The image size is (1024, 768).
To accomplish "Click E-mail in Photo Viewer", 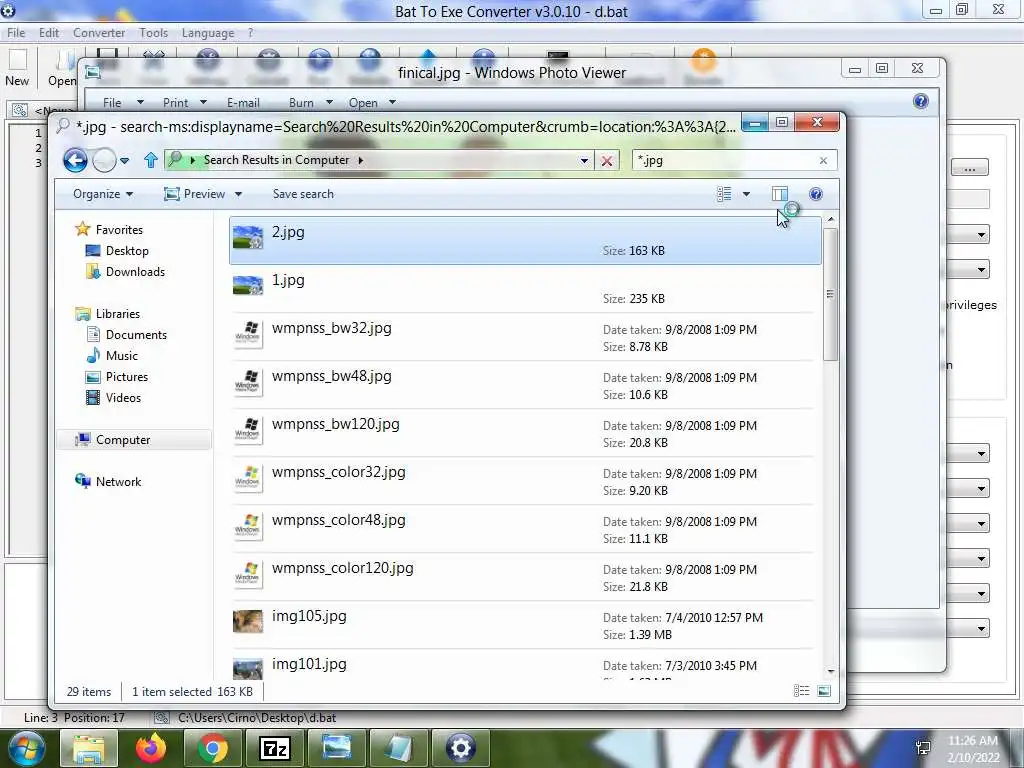I will [x=243, y=103].
